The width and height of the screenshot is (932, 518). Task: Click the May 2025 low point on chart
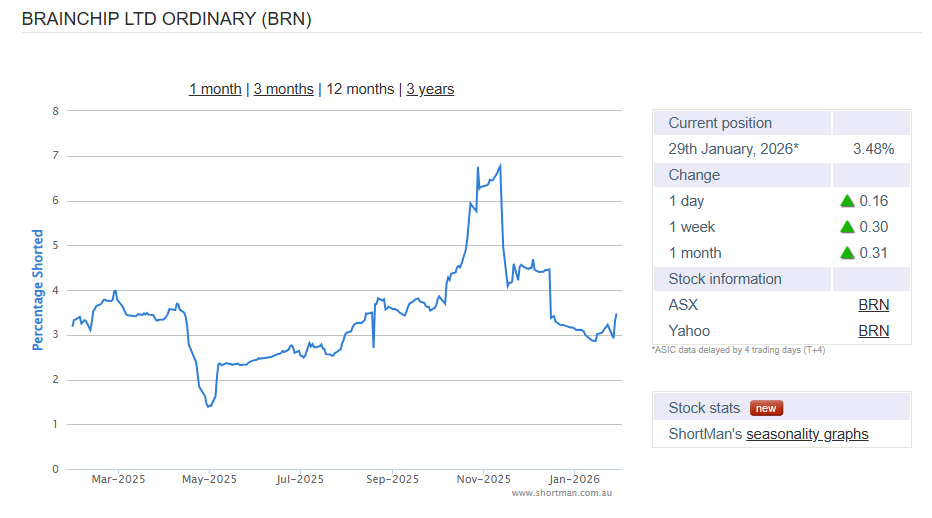[x=208, y=406]
